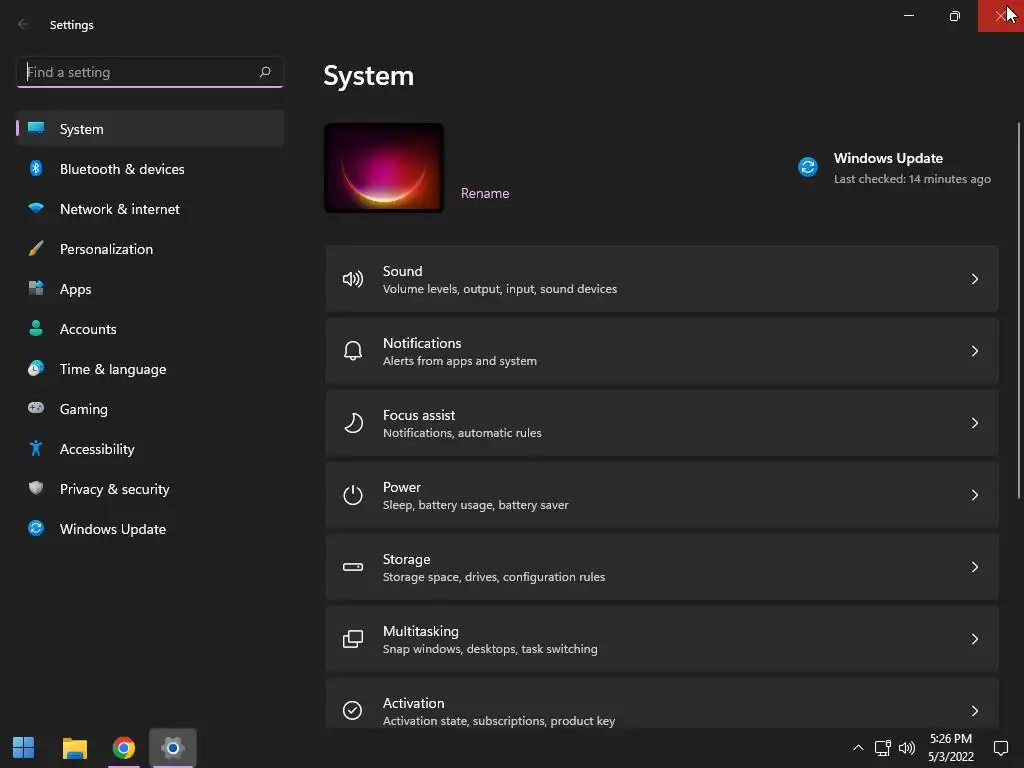Screen dimensions: 1024x768
Task: Open Activation settings by its title
Action: coord(413,703)
